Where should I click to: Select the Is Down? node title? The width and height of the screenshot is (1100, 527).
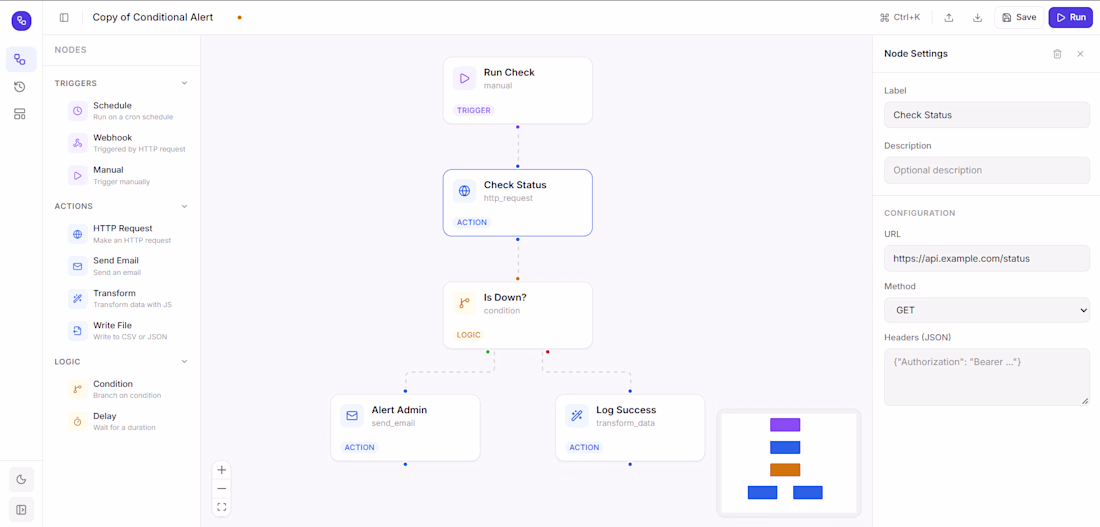(505, 297)
